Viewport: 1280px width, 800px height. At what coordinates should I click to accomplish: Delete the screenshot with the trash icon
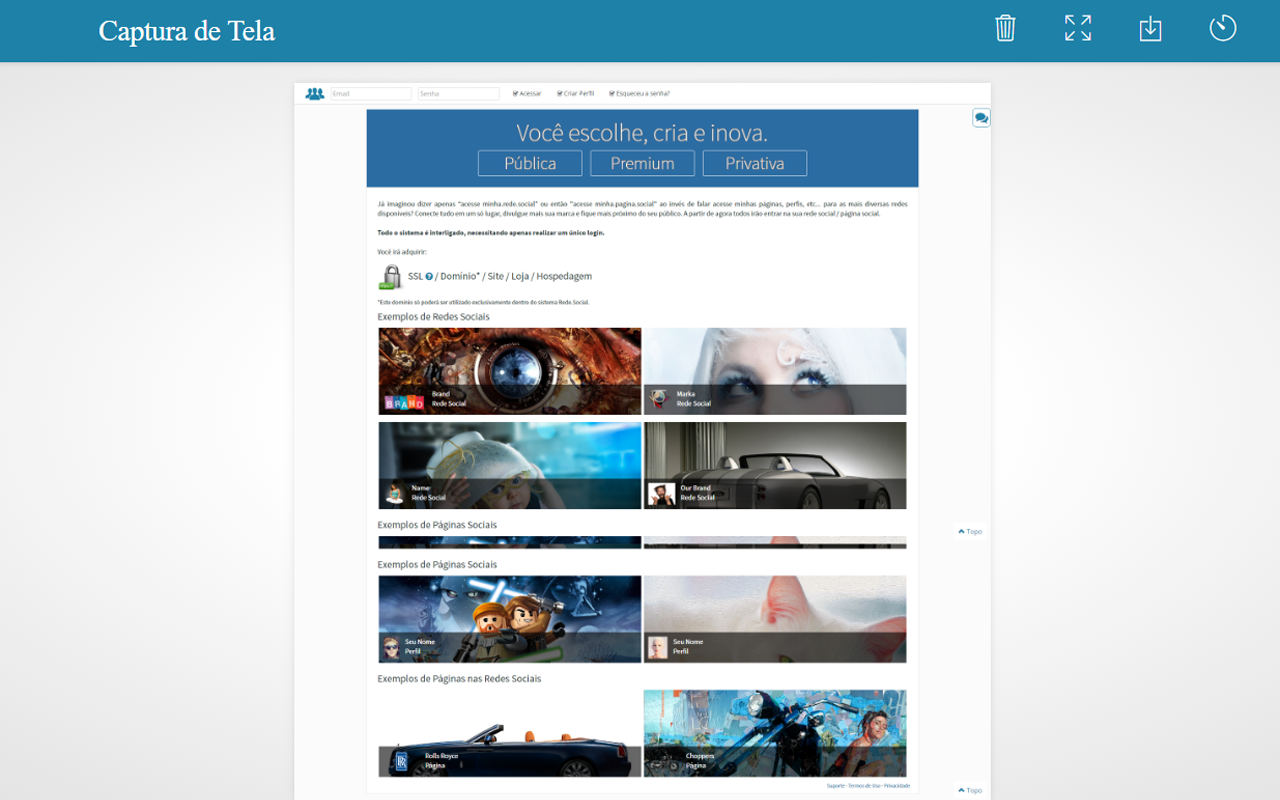[1005, 28]
